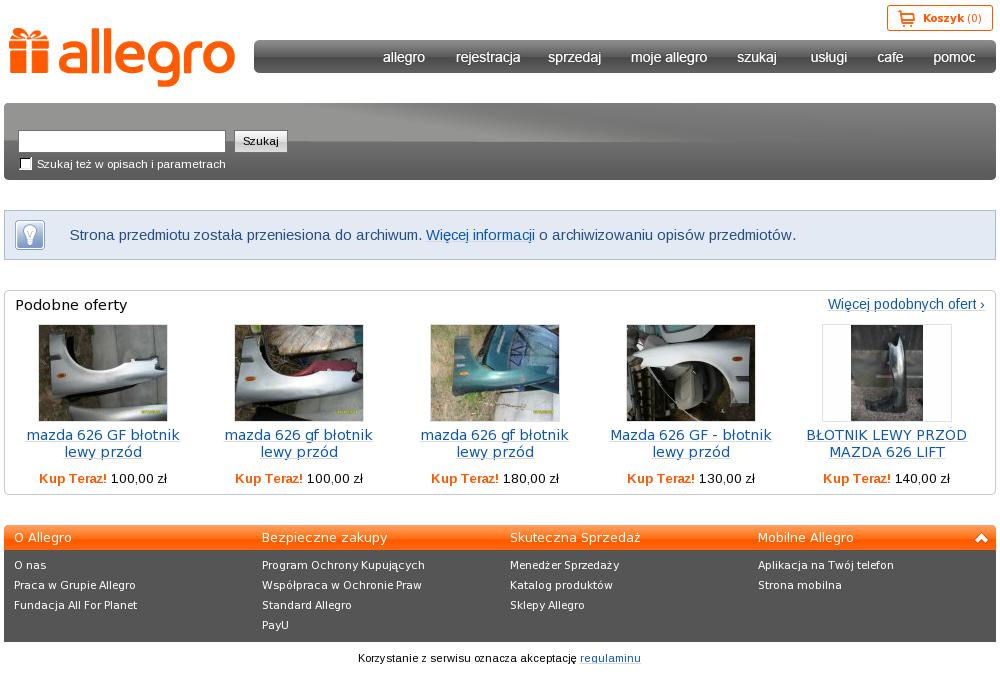Open moje allegro menu
1000x678 pixels.
pos(669,57)
